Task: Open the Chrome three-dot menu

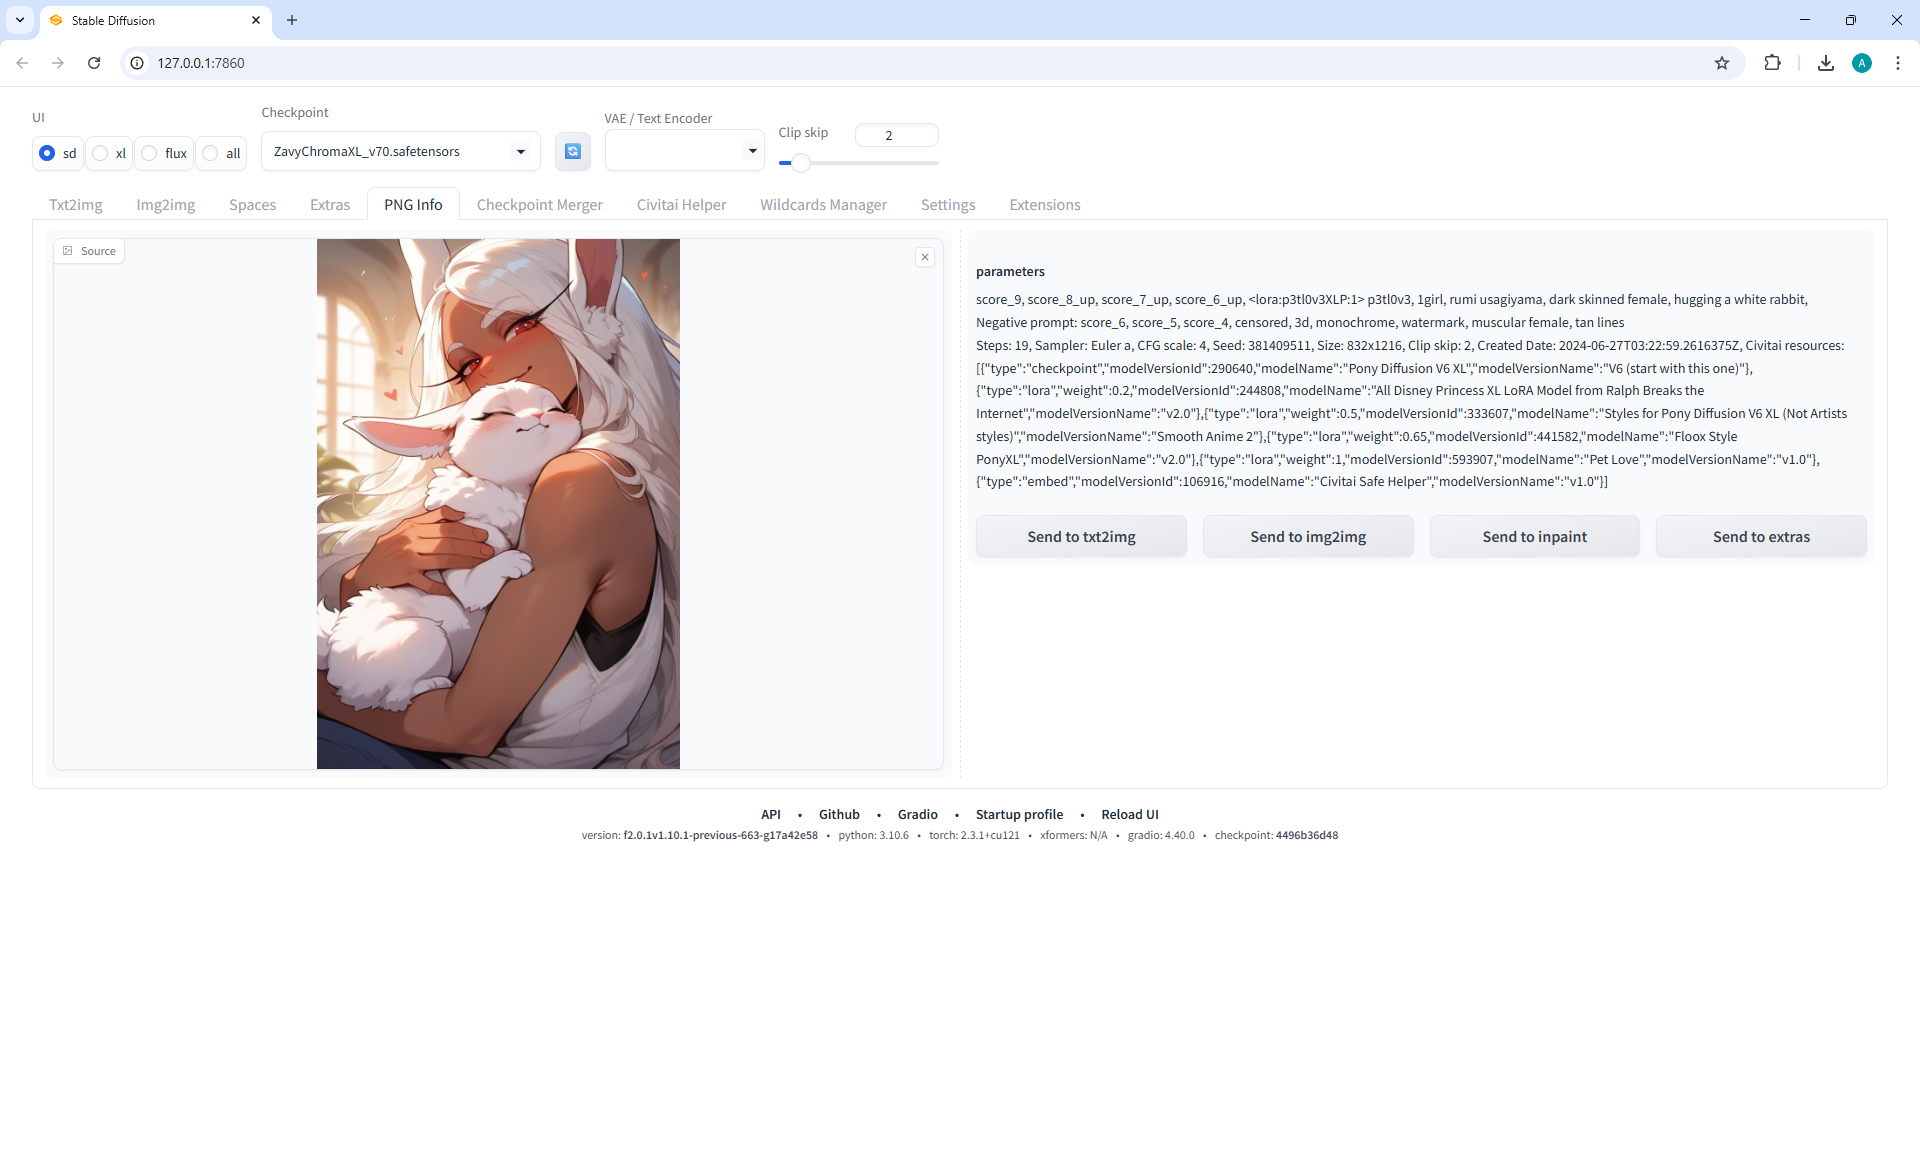Action: (x=1897, y=63)
